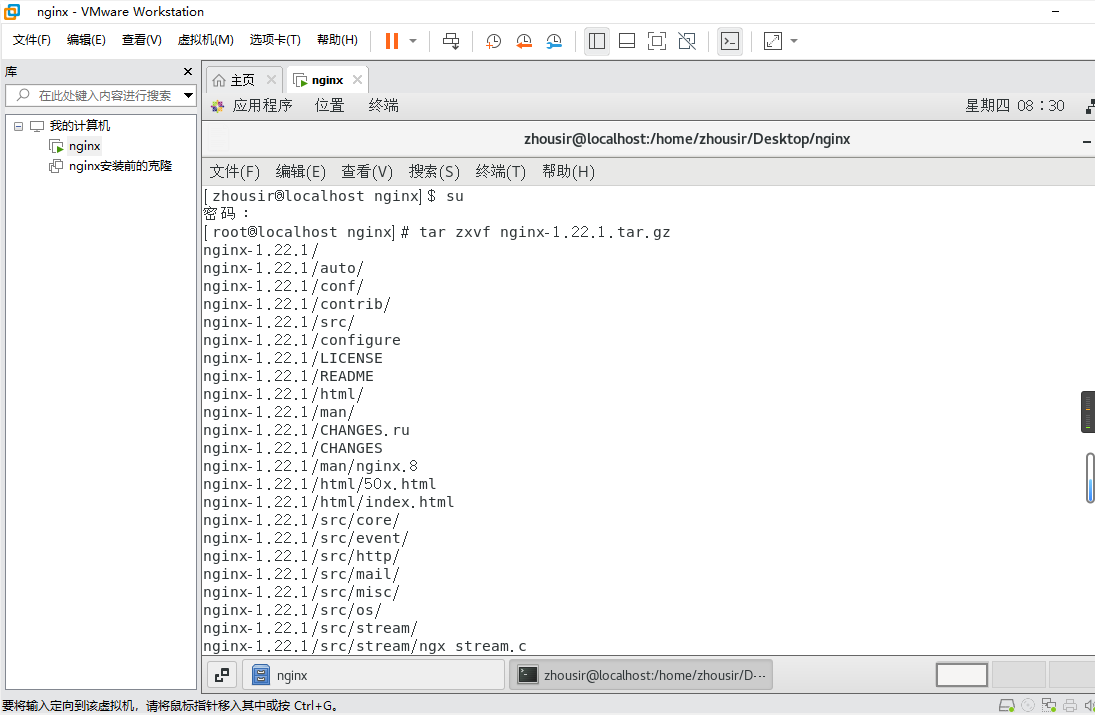Click the printer device status icon

[1070, 705]
